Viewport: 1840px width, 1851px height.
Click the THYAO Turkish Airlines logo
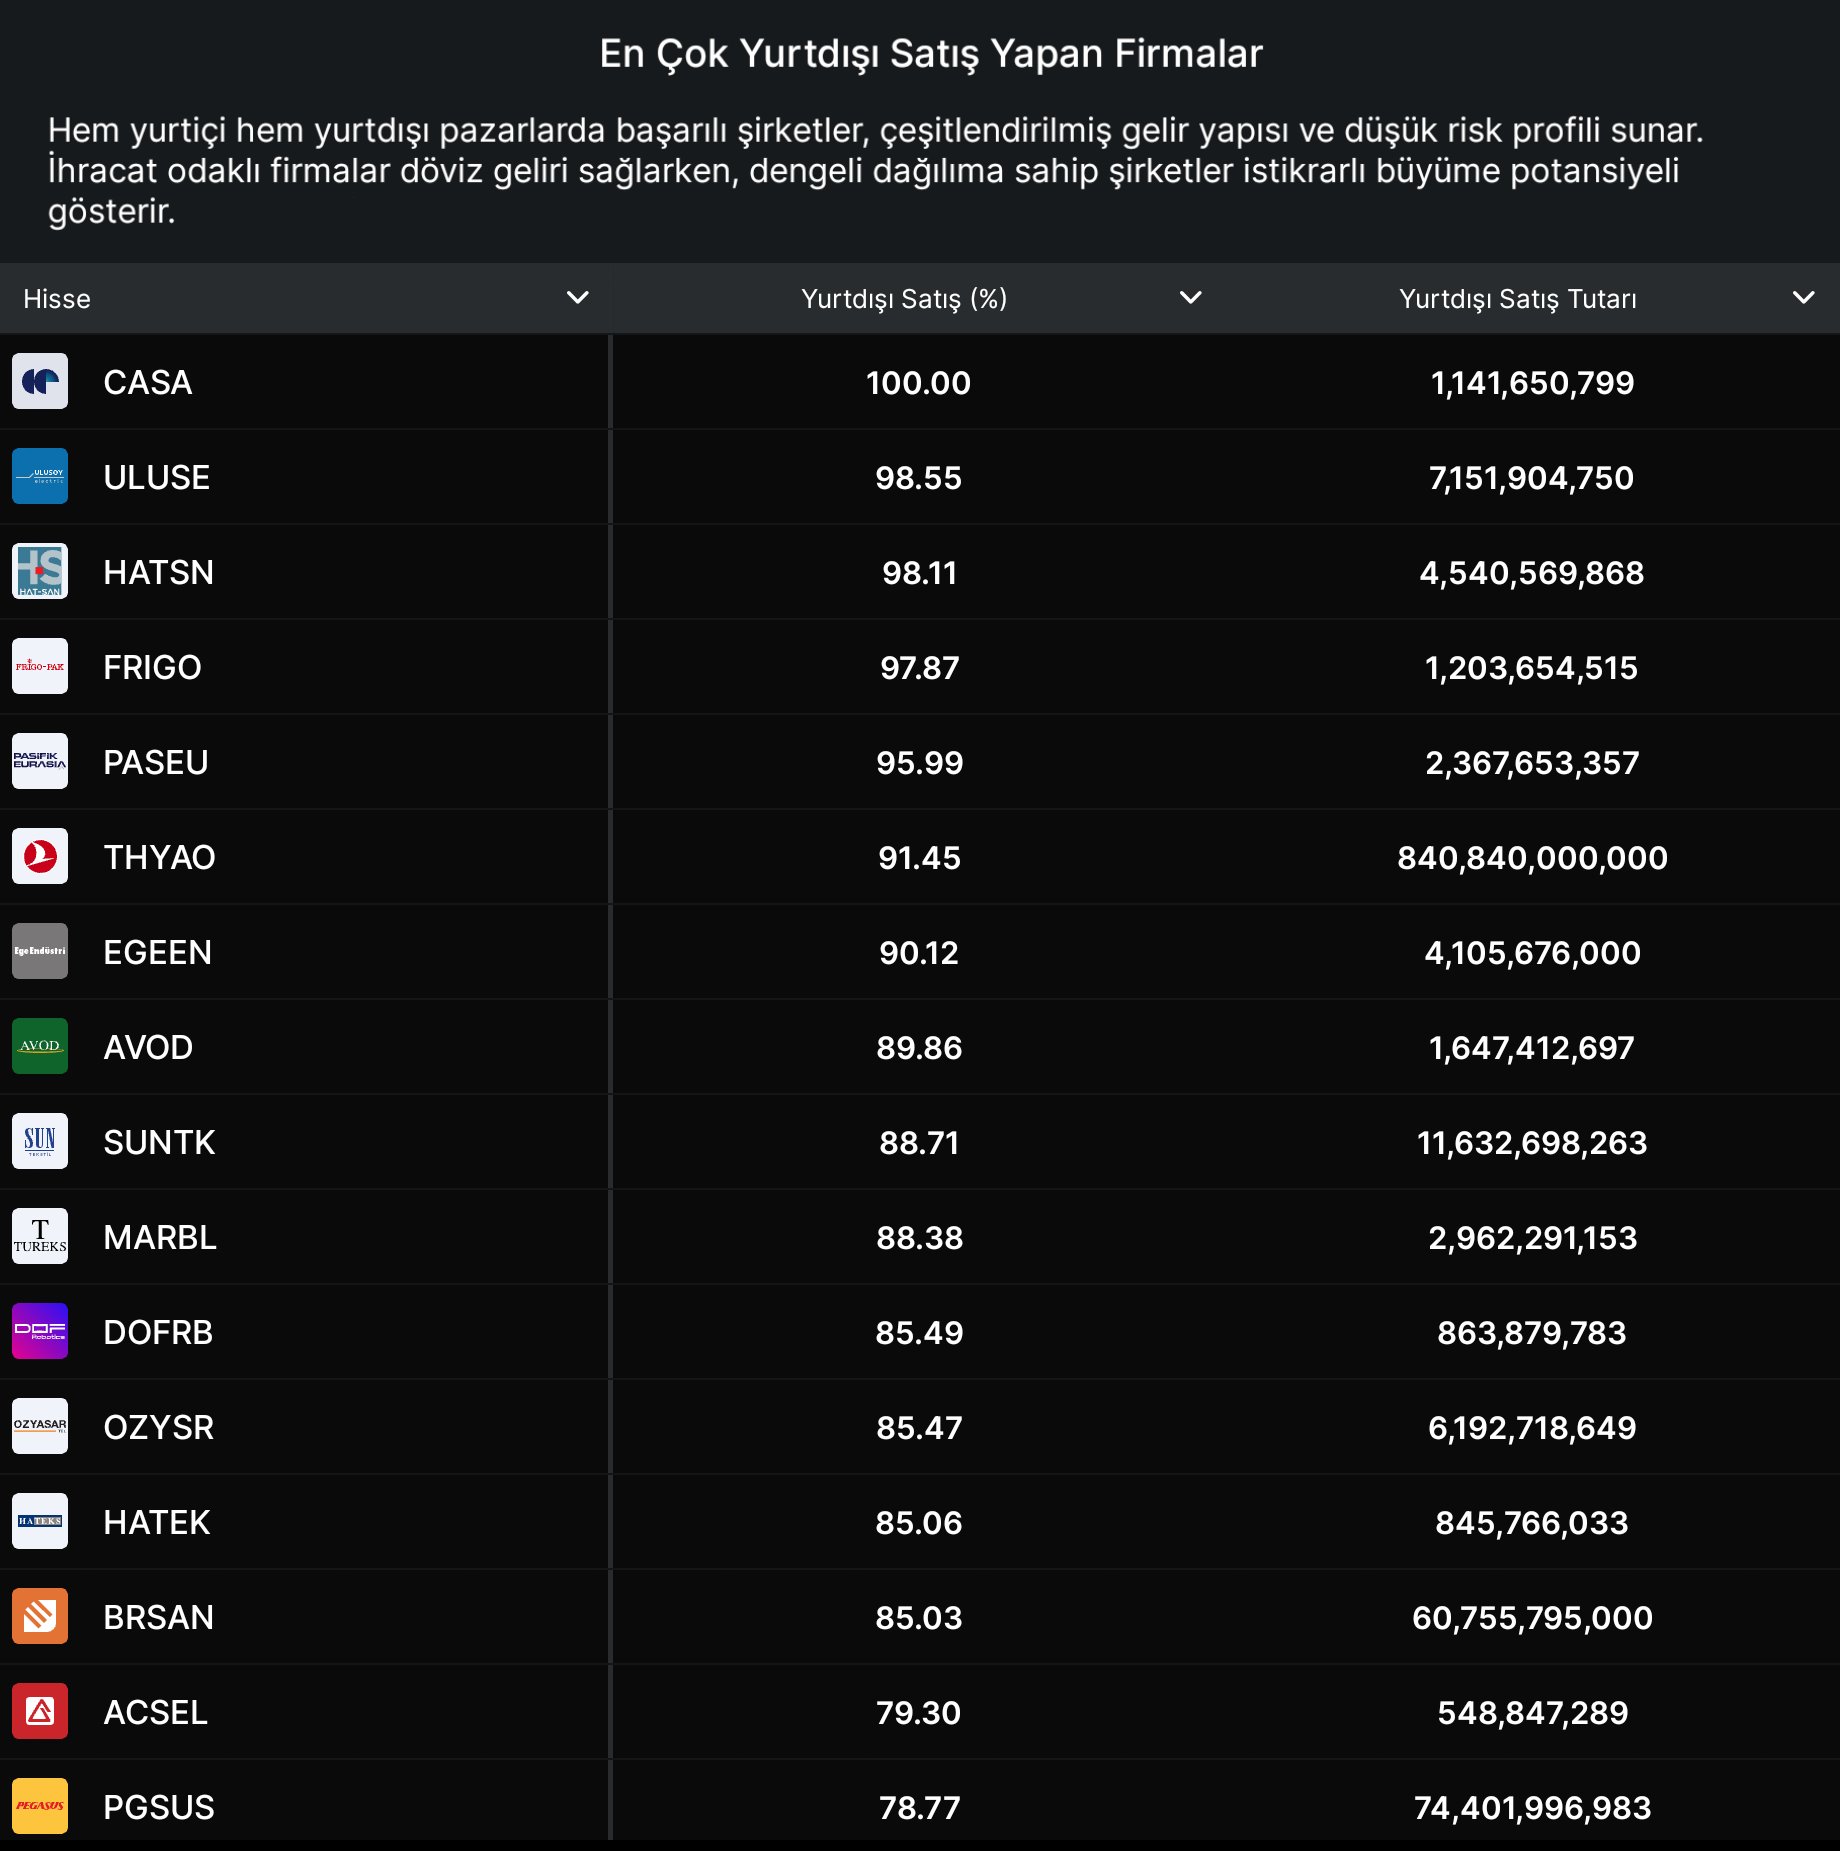tap(40, 857)
